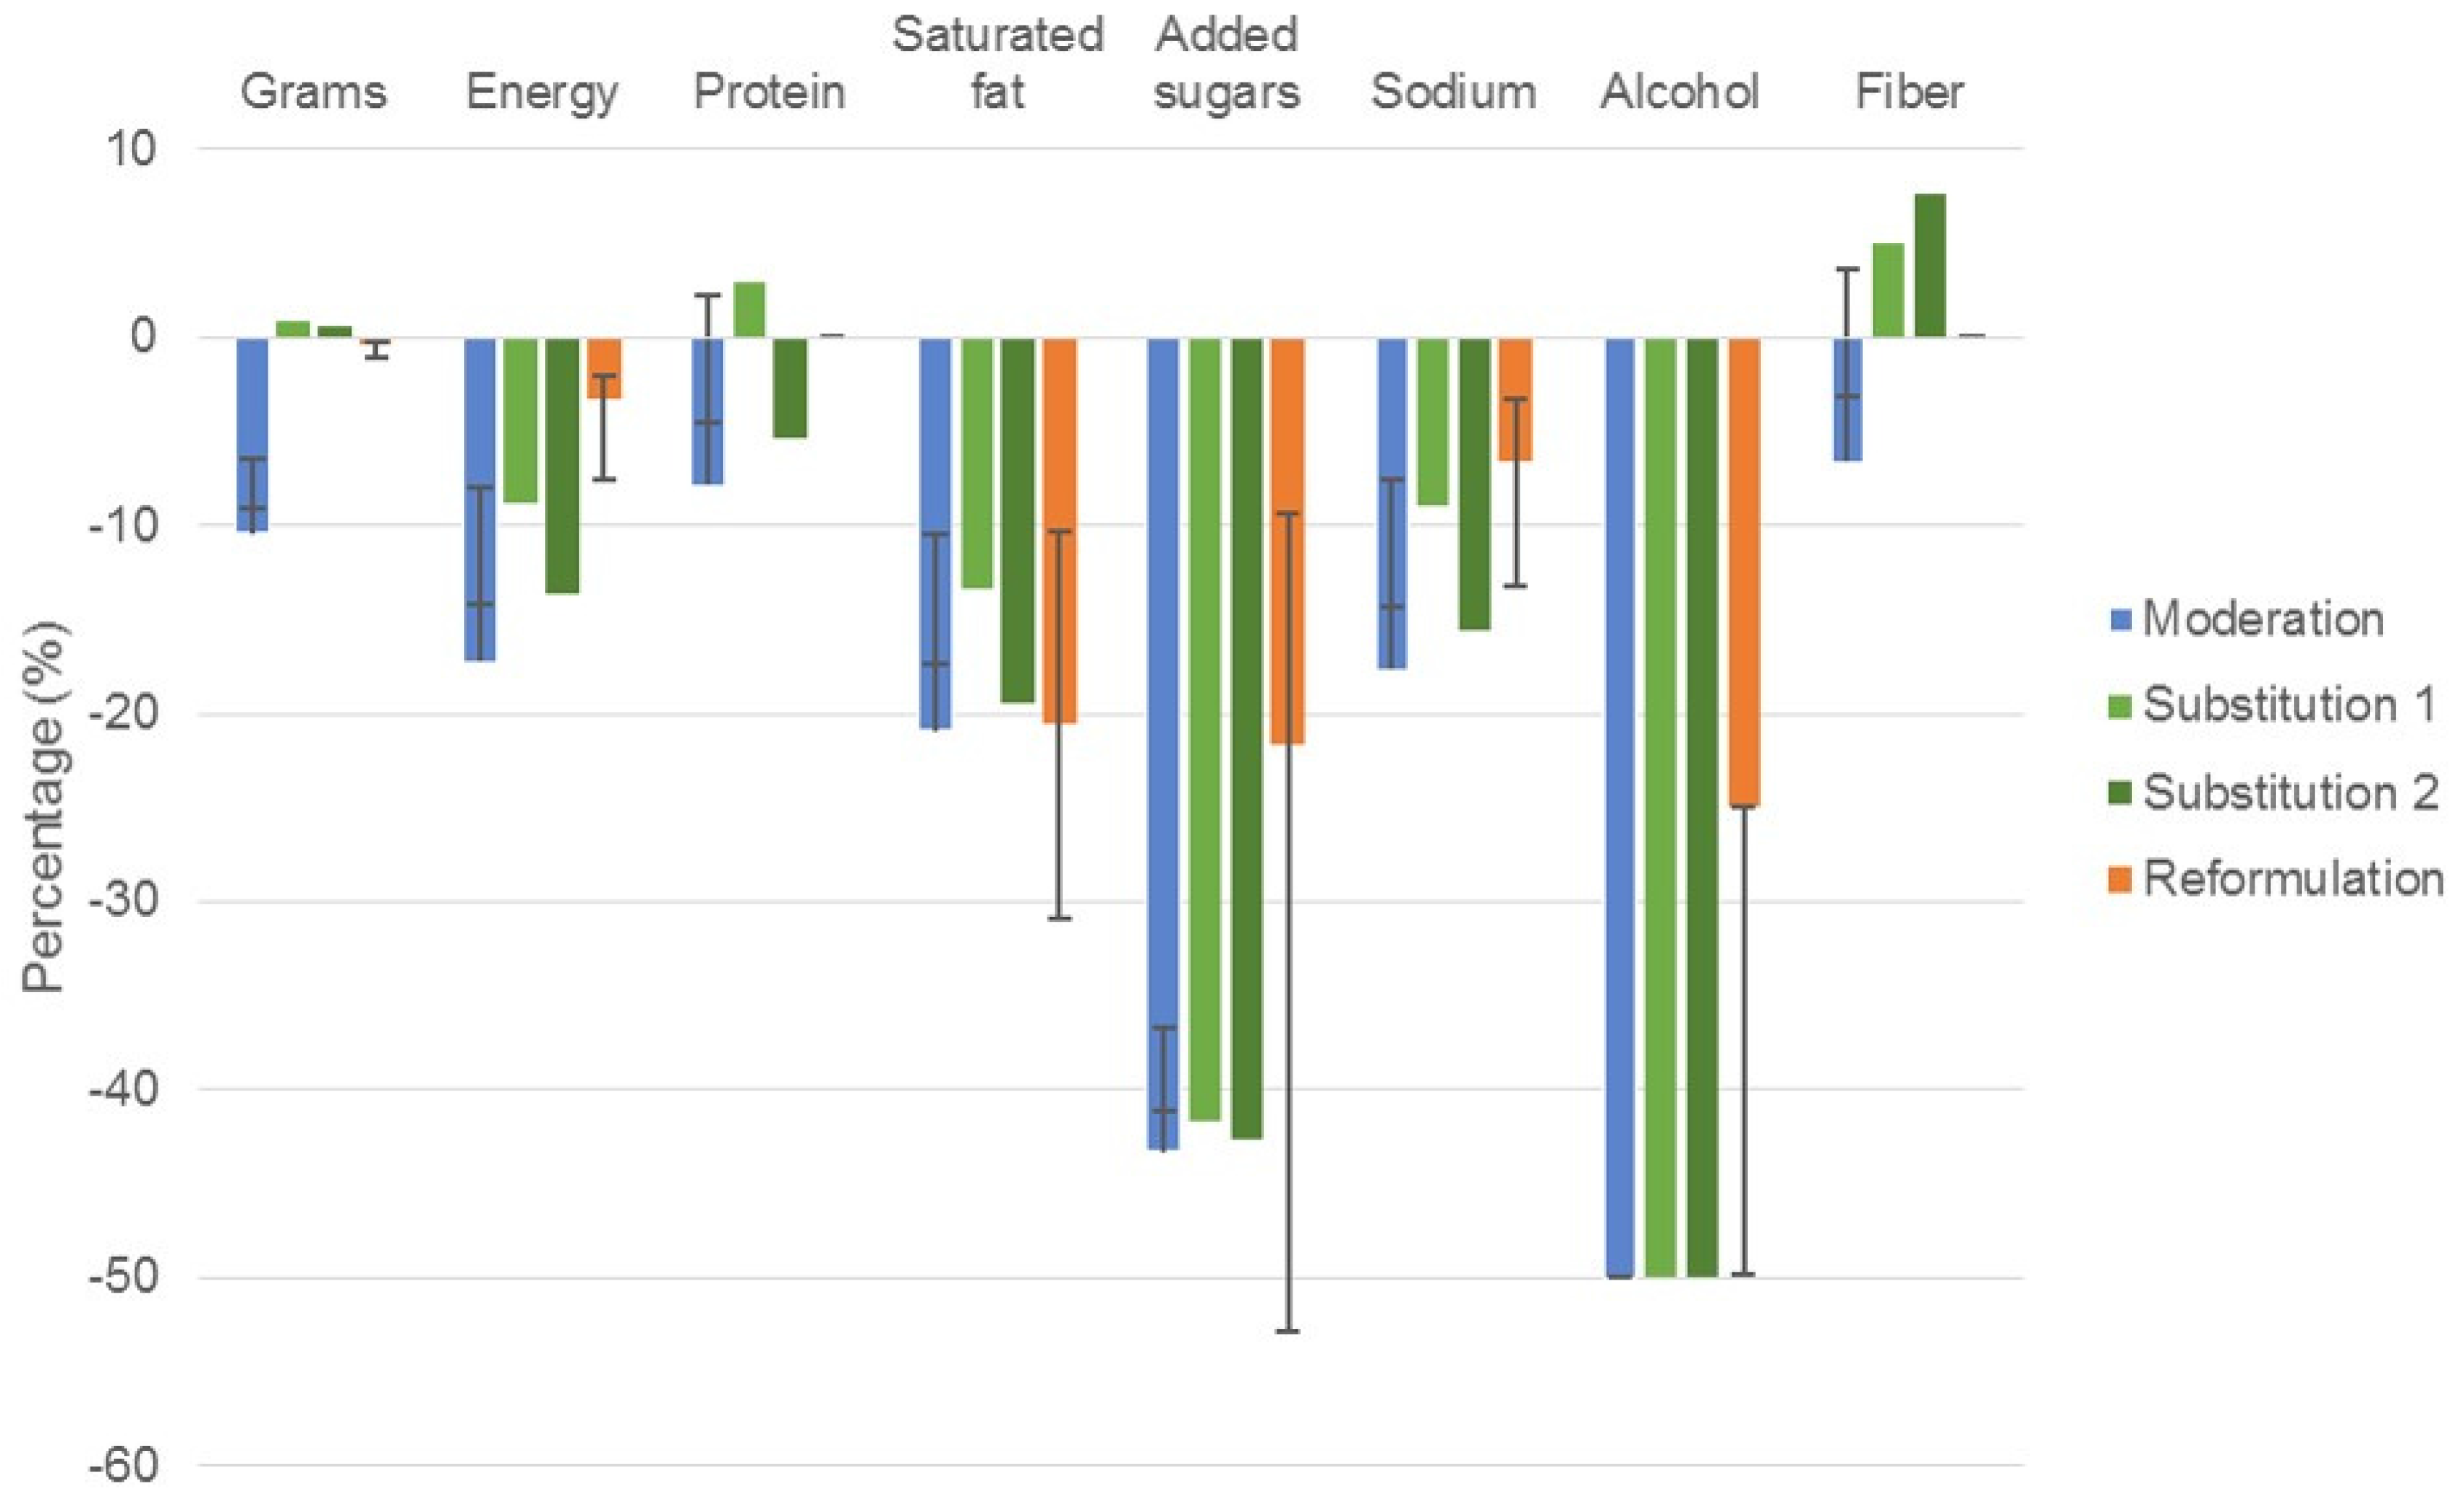Click the light green Substitution 1 legend swatch
This screenshot has width=2464, height=1505.
pos(2120,706)
